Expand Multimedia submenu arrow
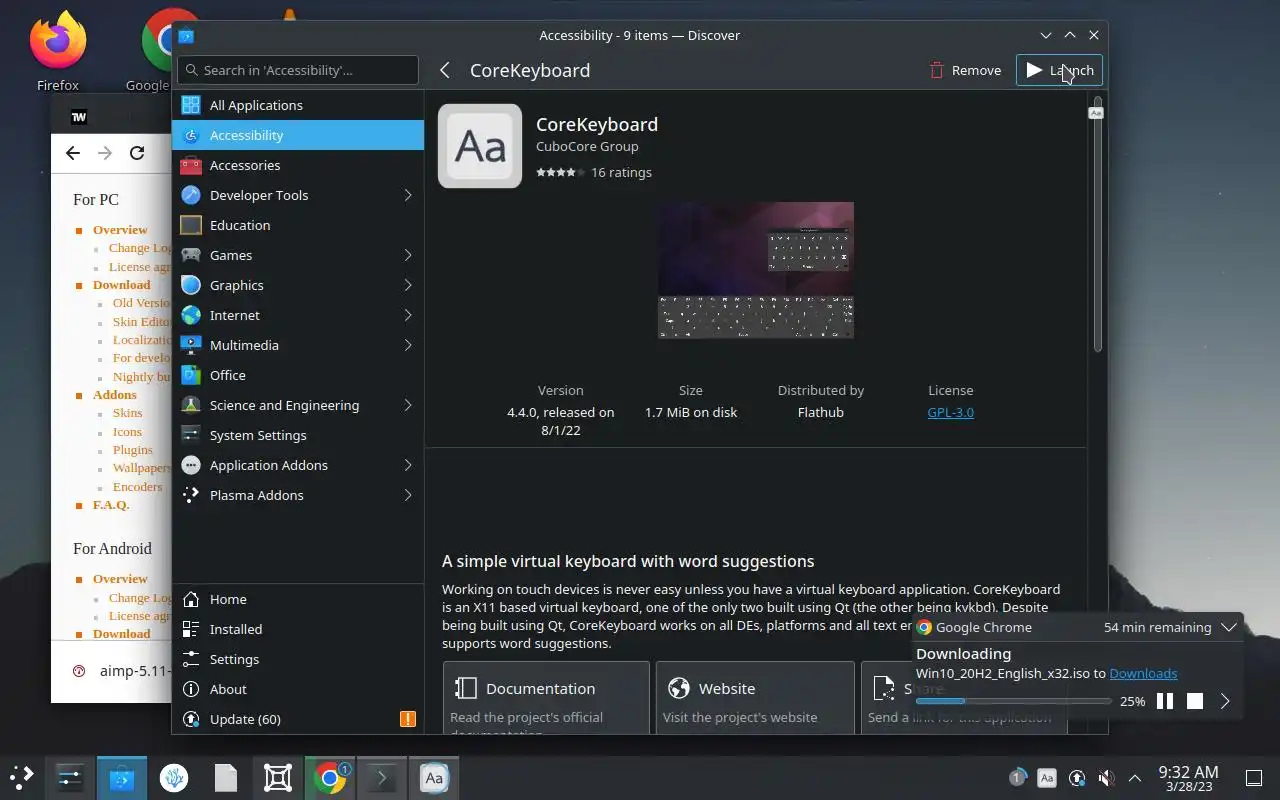 point(408,345)
